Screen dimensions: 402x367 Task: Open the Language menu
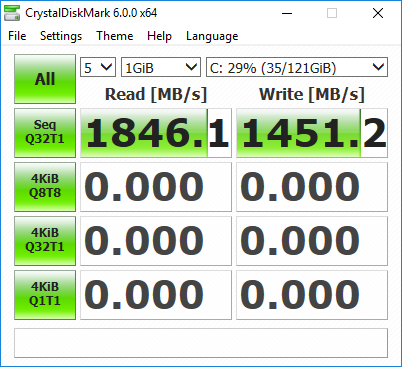pyautogui.click(x=212, y=36)
